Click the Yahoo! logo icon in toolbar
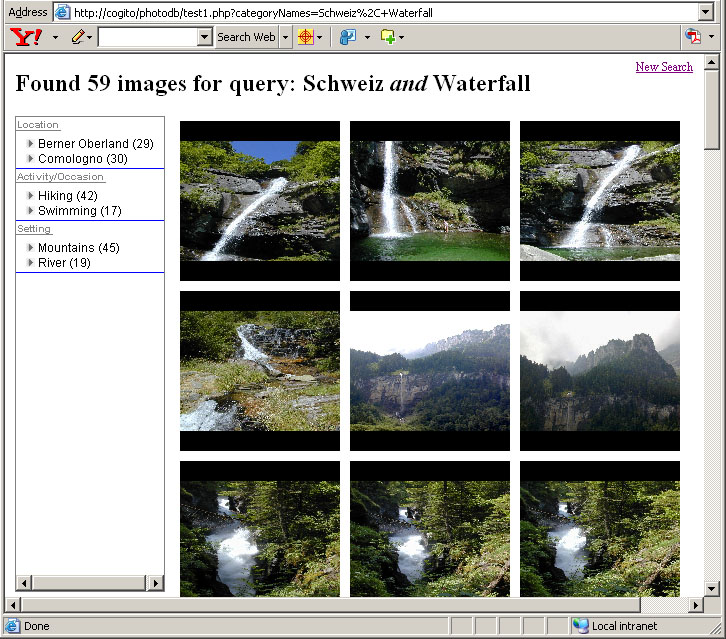 (x=26, y=37)
